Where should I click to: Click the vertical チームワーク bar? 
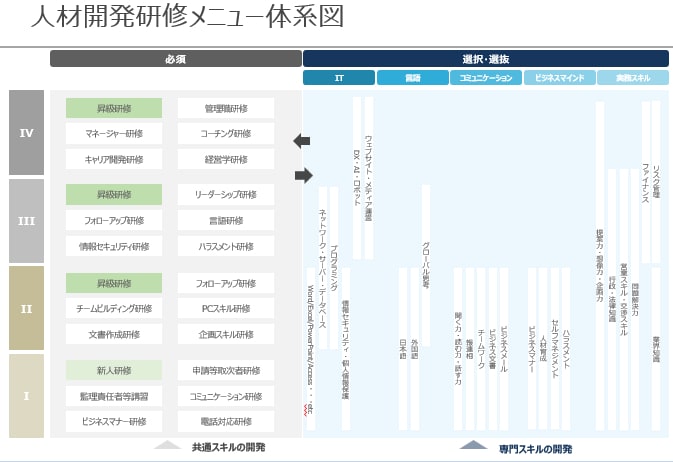coord(481,349)
